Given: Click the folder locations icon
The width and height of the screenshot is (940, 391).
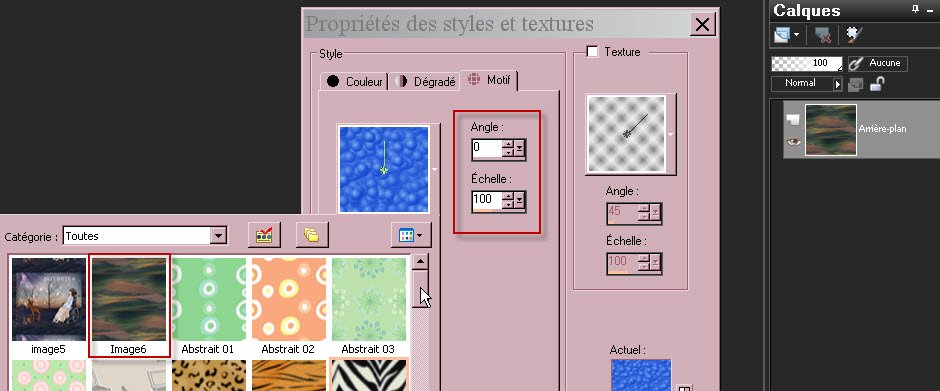Looking at the screenshot, I should pos(312,235).
